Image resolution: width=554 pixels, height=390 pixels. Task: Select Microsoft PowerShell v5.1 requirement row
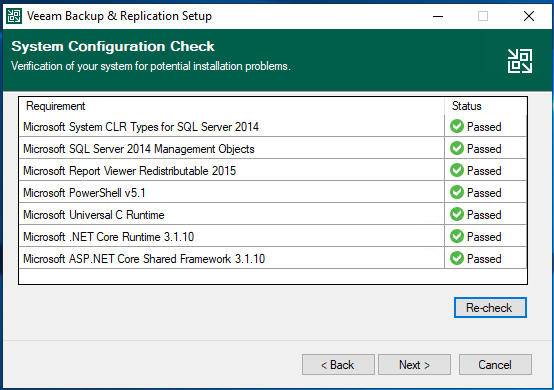272,193
